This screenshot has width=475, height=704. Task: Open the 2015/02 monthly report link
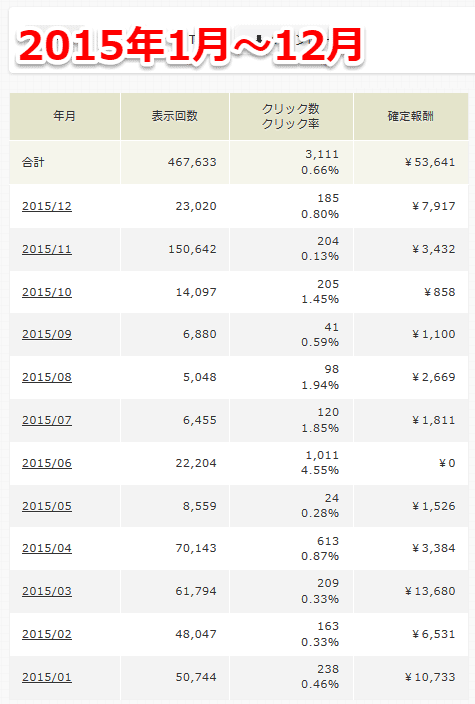pos(47,634)
